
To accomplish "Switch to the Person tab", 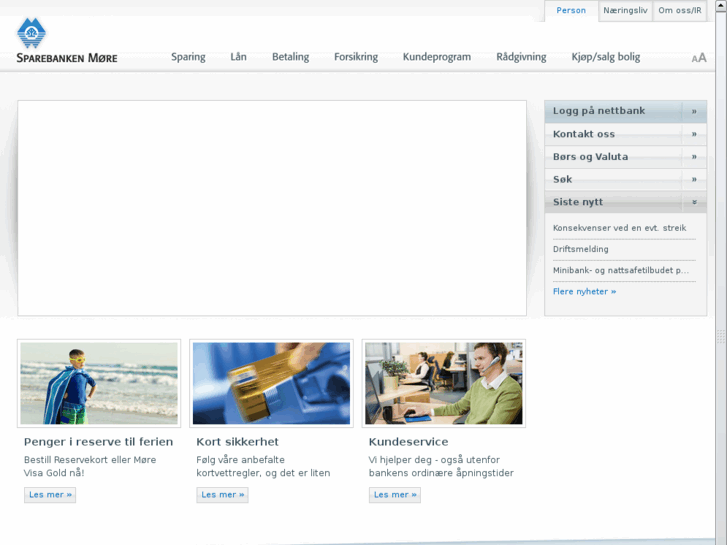I will (571, 11).
